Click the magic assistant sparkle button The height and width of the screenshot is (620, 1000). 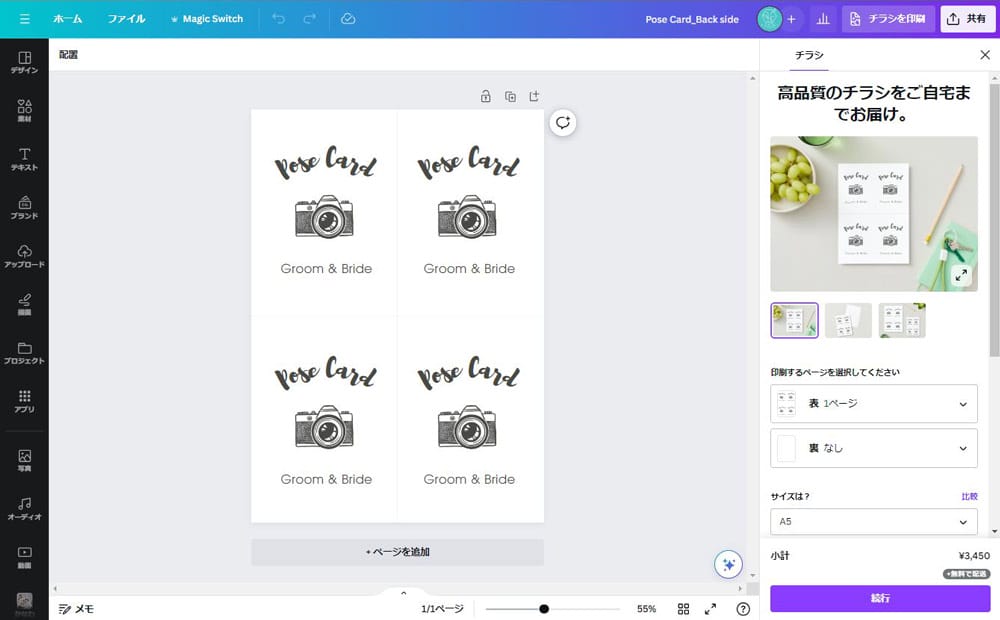click(728, 565)
